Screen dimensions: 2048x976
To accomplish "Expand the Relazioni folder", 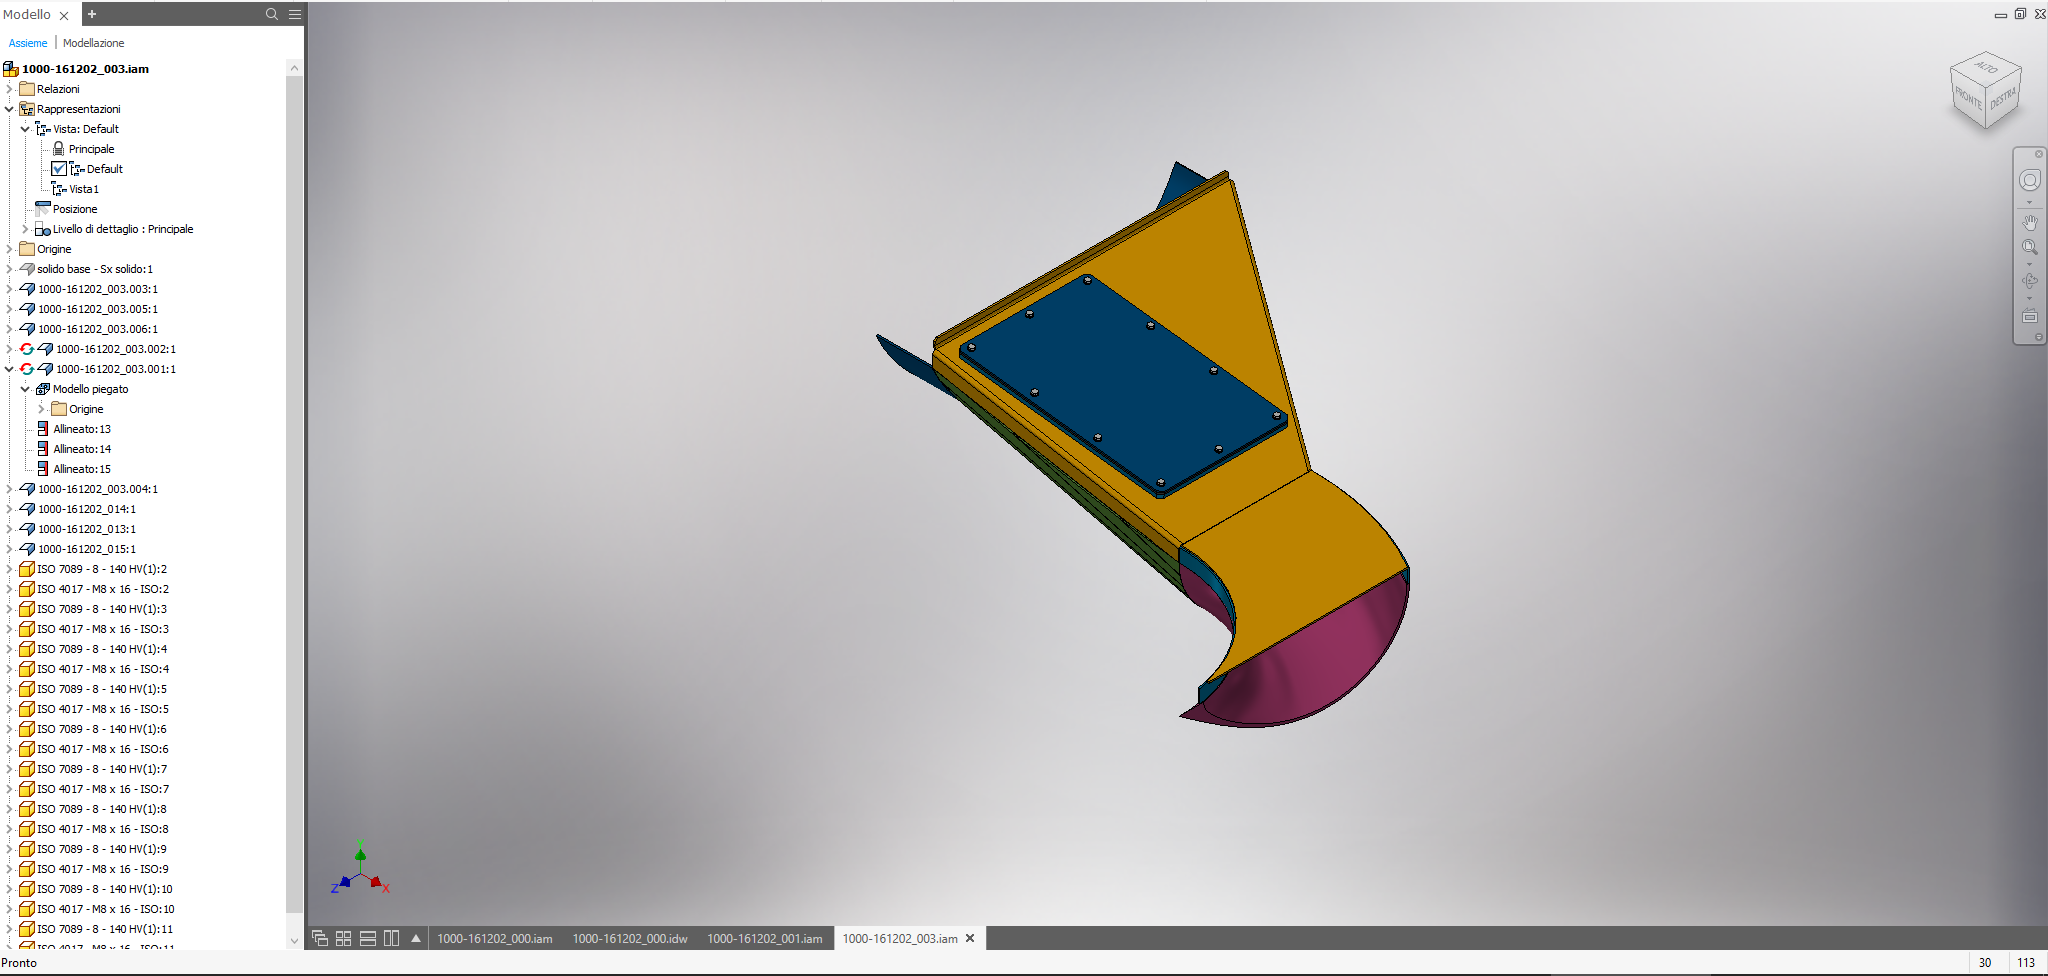I will (9, 89).
